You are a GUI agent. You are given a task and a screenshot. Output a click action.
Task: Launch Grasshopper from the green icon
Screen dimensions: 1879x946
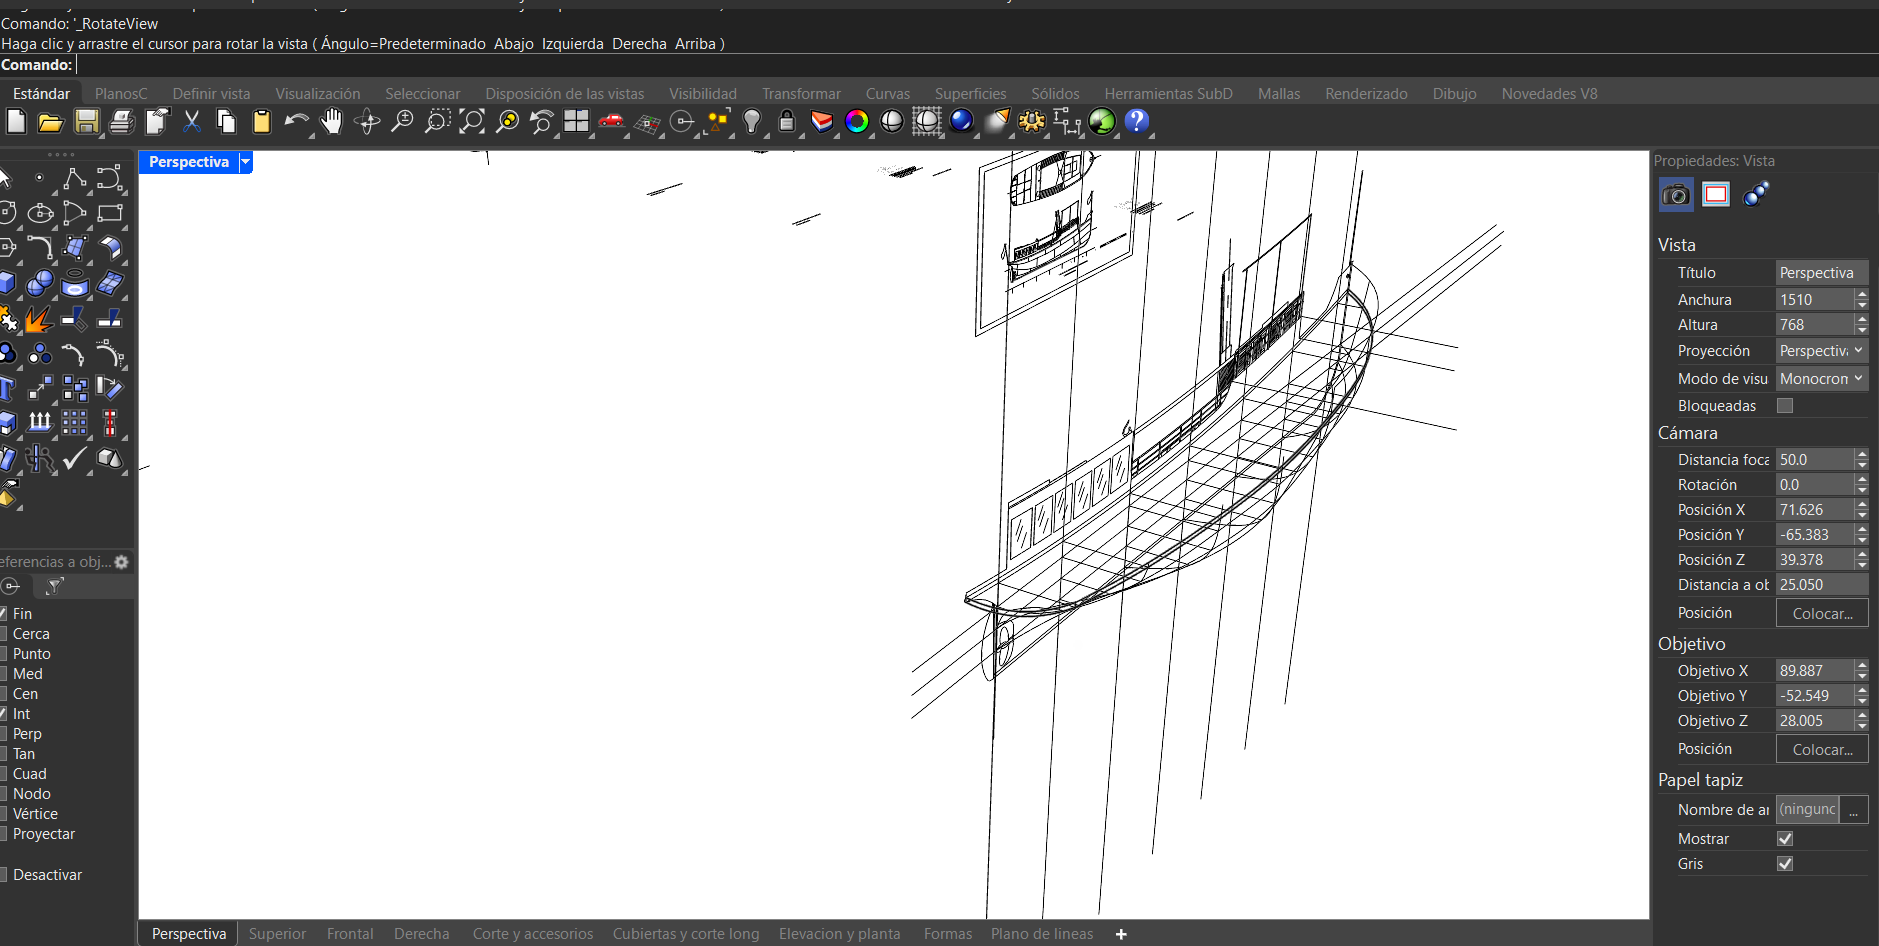point(1102,122)
